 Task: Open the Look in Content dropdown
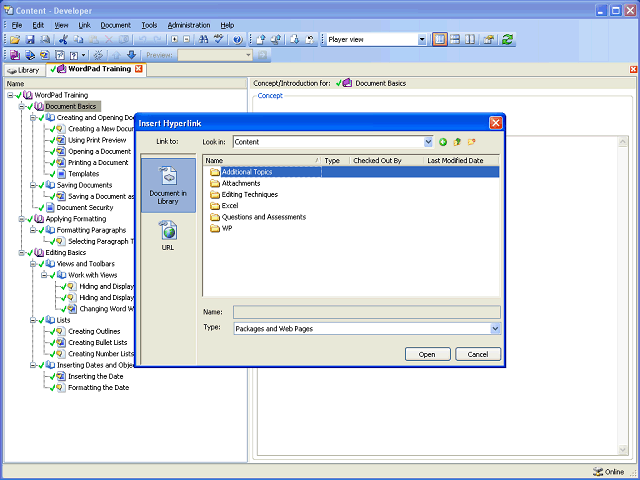click(x=428, y=142)
